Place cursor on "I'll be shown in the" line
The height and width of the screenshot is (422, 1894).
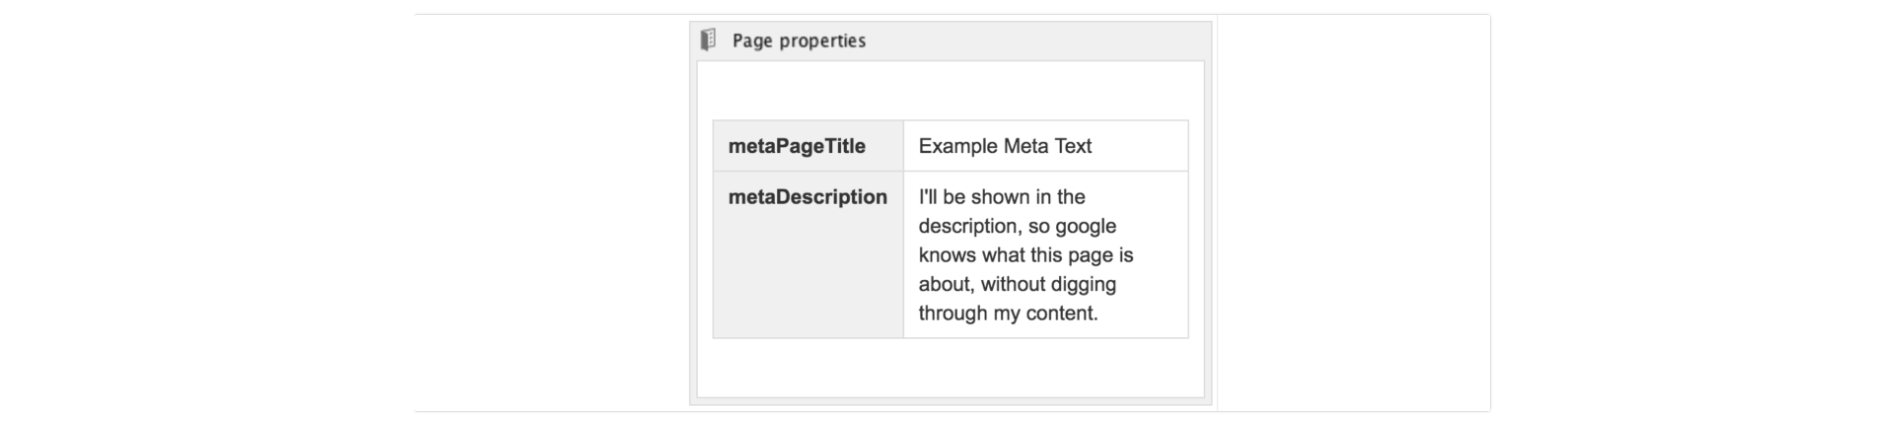click(1001, 197)
